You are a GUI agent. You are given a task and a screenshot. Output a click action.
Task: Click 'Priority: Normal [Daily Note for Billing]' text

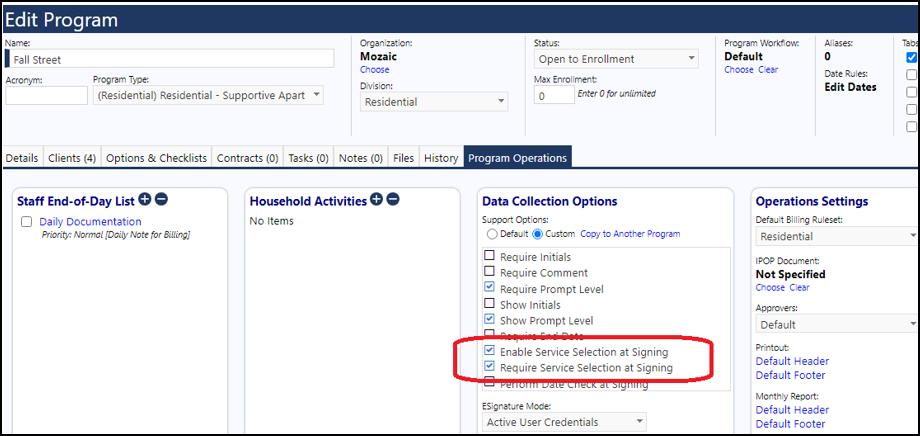[x=116, y=235]
